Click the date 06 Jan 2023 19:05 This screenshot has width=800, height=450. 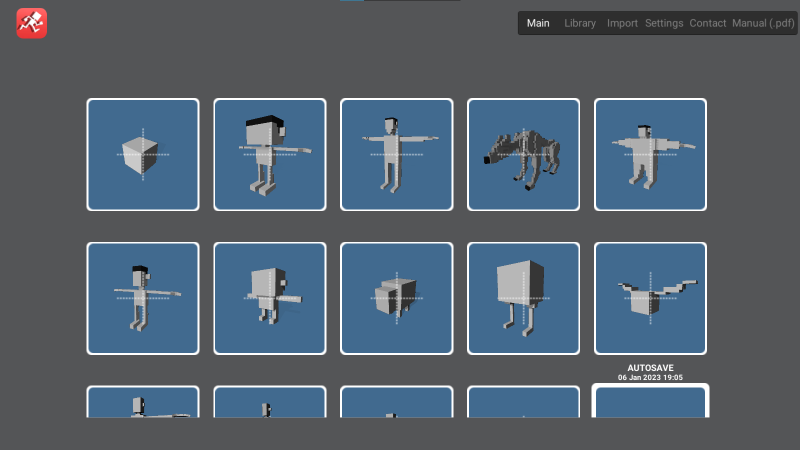pos(651,378)
